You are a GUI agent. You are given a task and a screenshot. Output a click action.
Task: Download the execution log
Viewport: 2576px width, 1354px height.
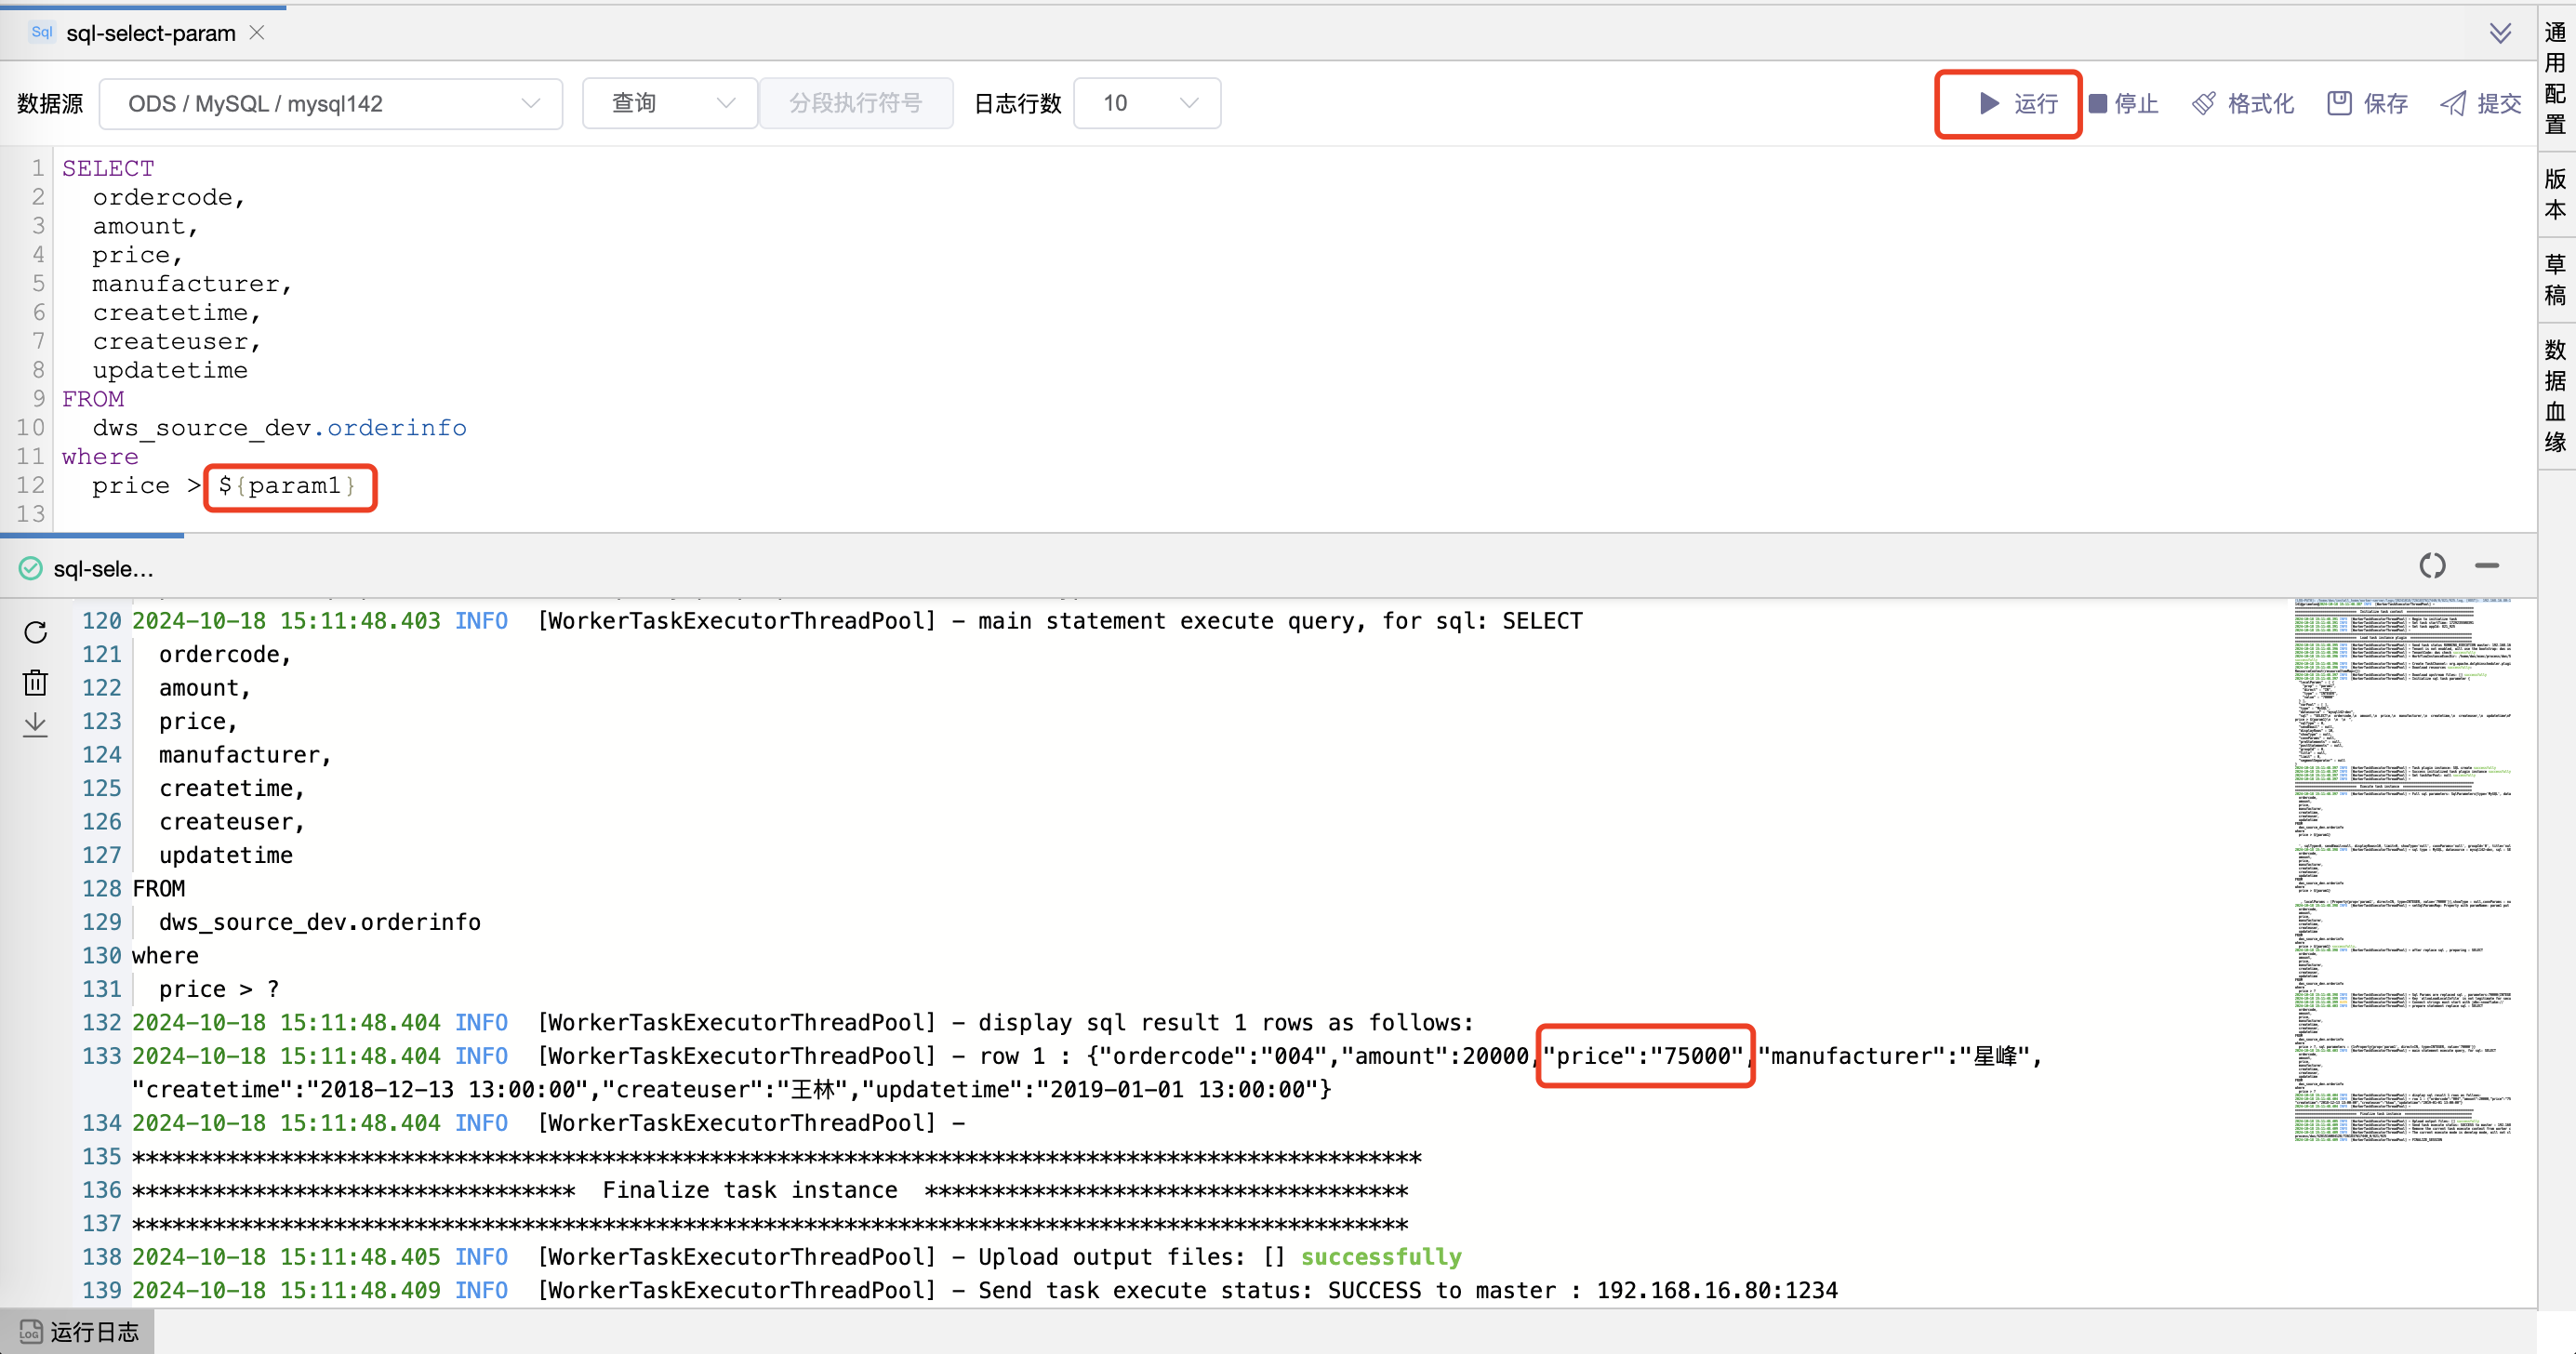click(x=35, y=724)
